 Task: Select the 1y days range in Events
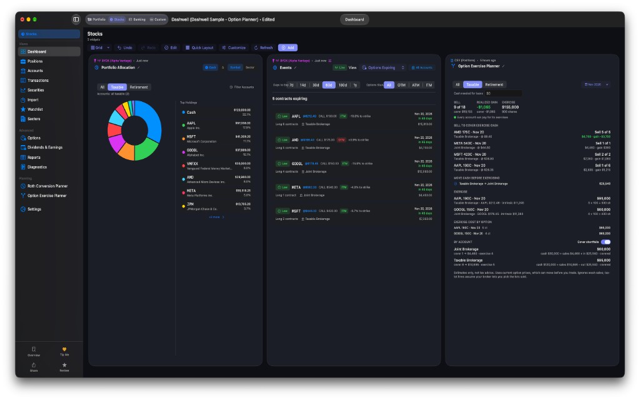pyautogui.click(x=355, y=85)
